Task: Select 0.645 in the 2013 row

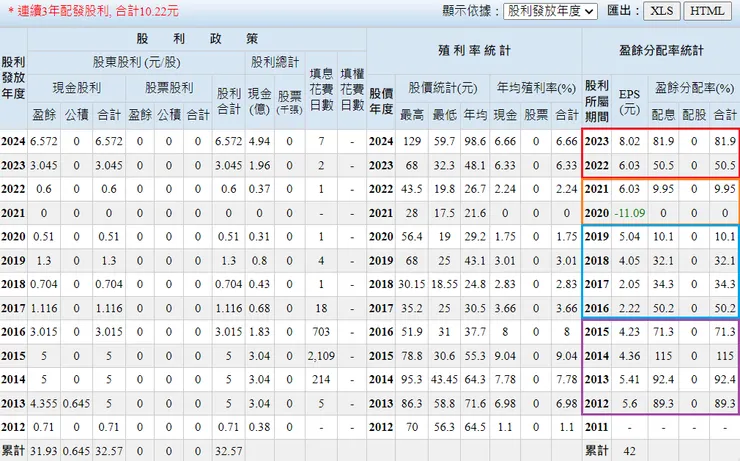Action: 76,403
